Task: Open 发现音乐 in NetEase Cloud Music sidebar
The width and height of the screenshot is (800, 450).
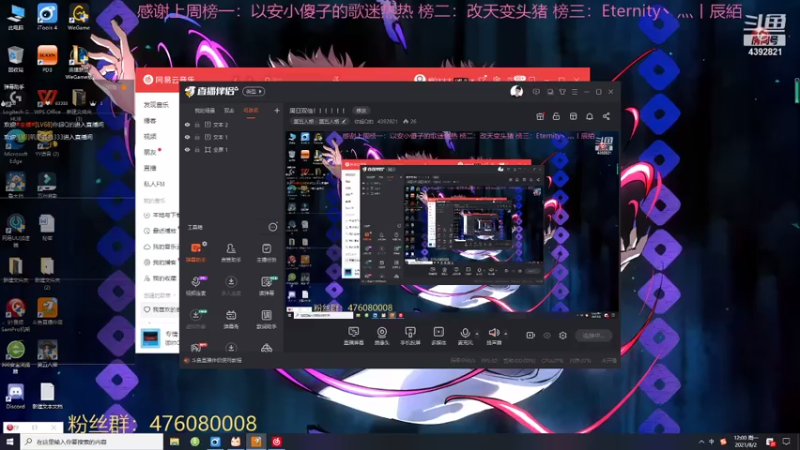Action: (x=156, y=105)
